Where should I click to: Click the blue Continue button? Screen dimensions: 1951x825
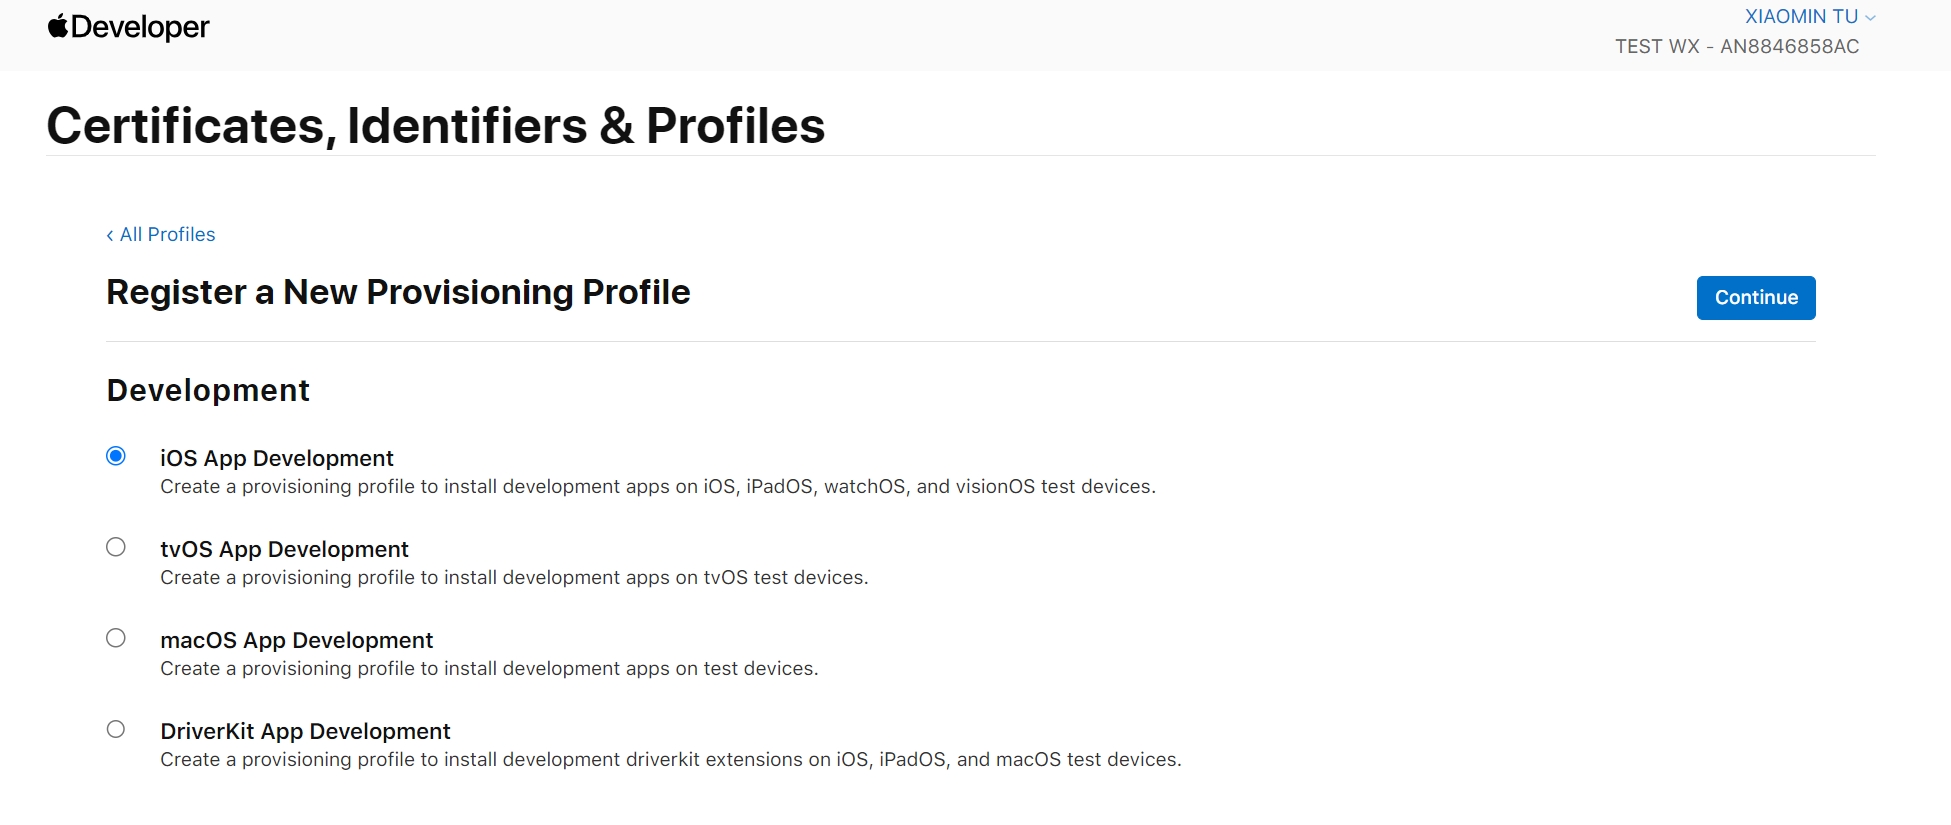click(x=1756, y=298)
